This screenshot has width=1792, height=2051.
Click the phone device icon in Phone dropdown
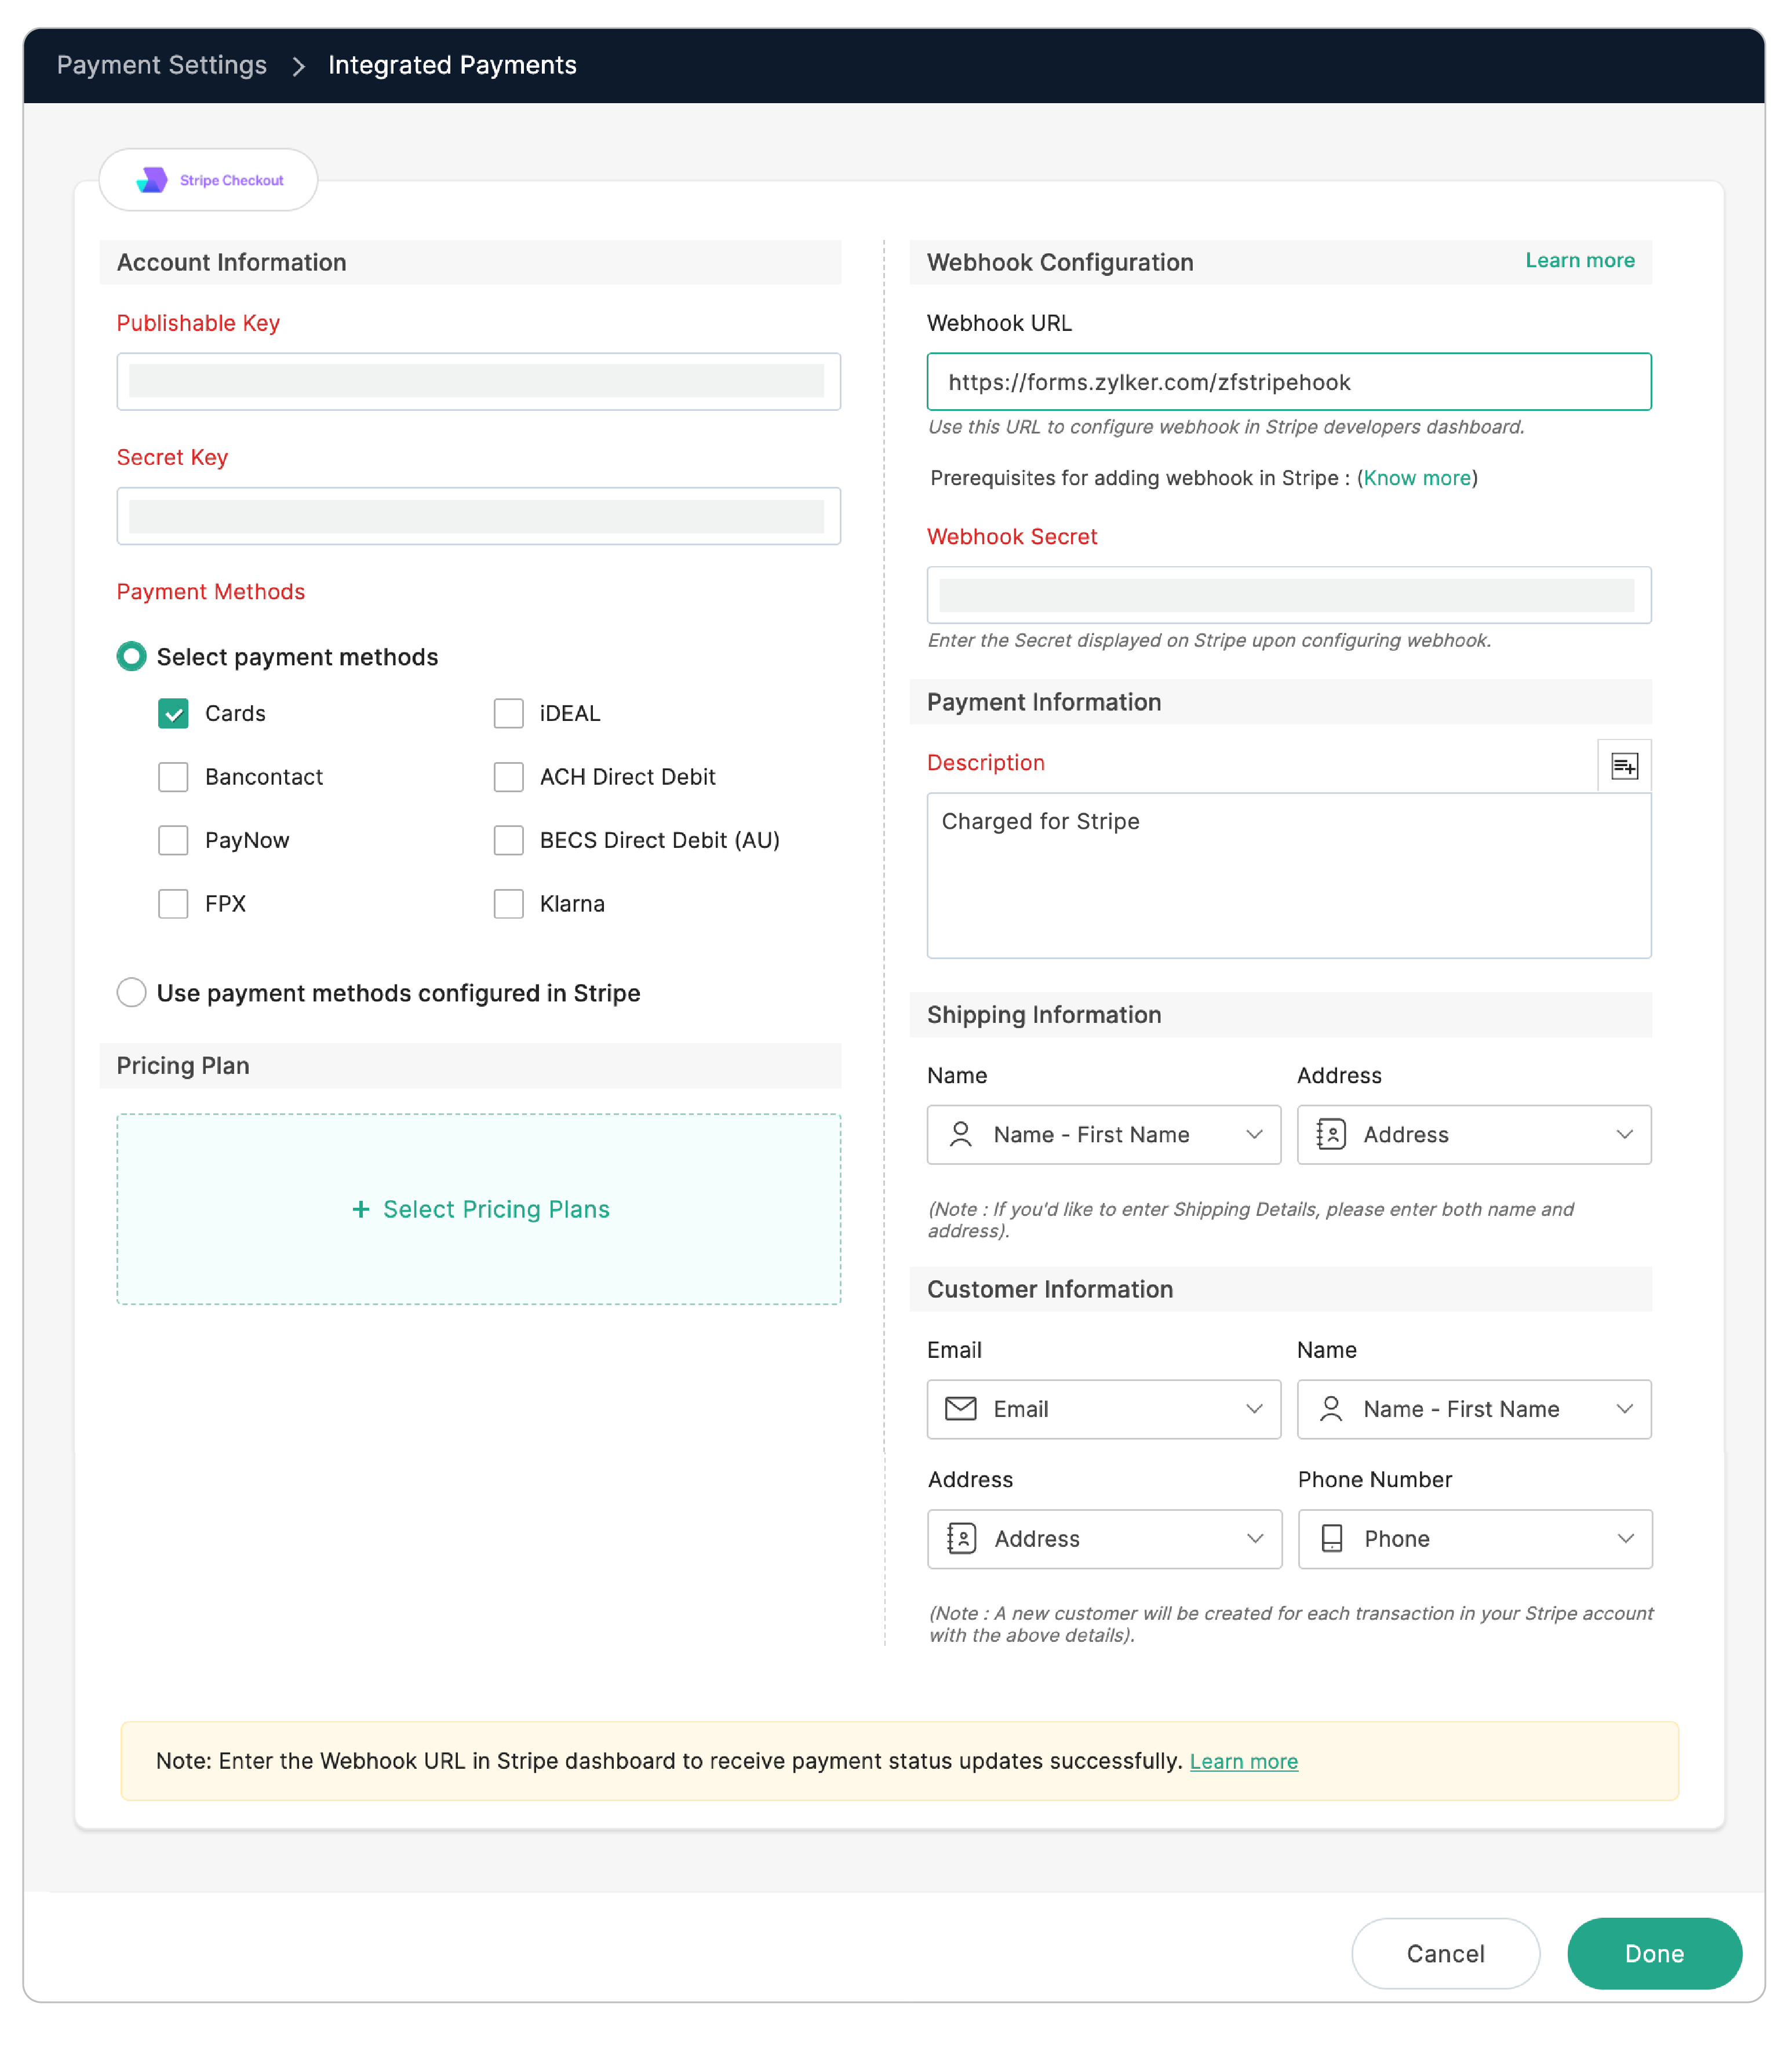click(1331, 1538)
